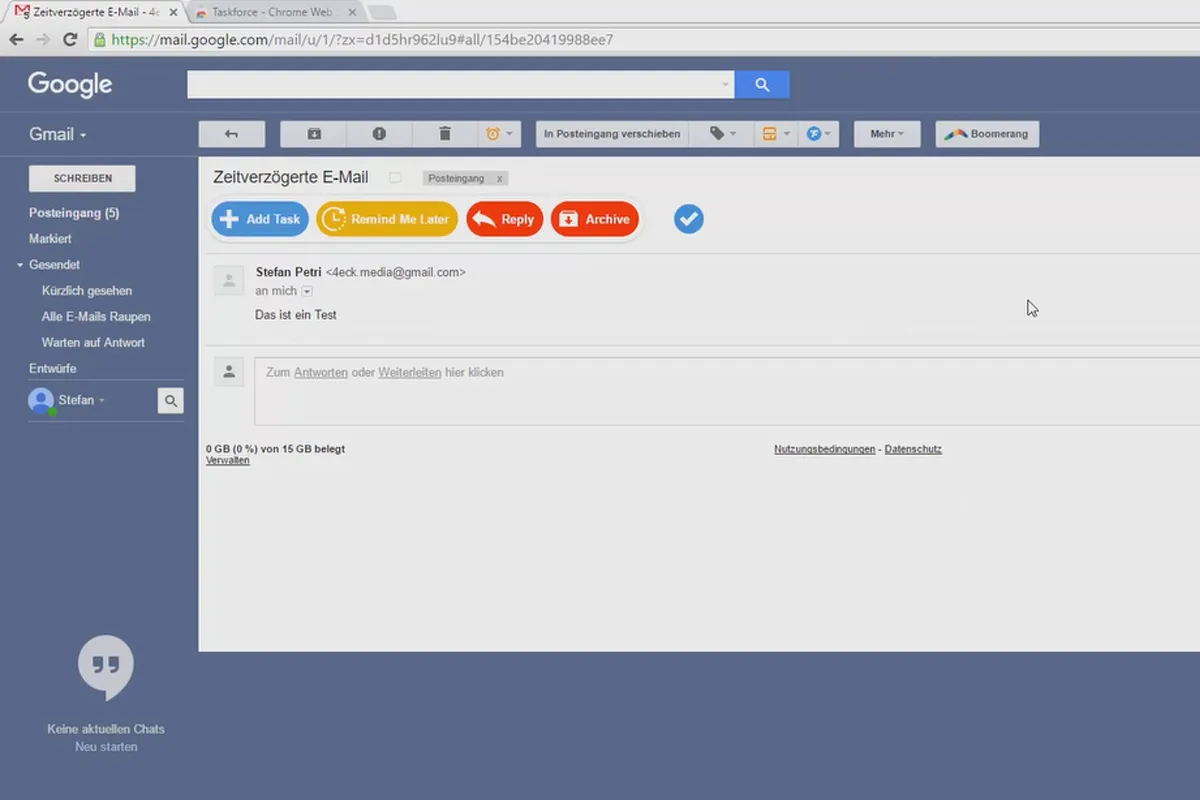Click the Antworten link
The image size is (1200, 800).
click(321, 372)
